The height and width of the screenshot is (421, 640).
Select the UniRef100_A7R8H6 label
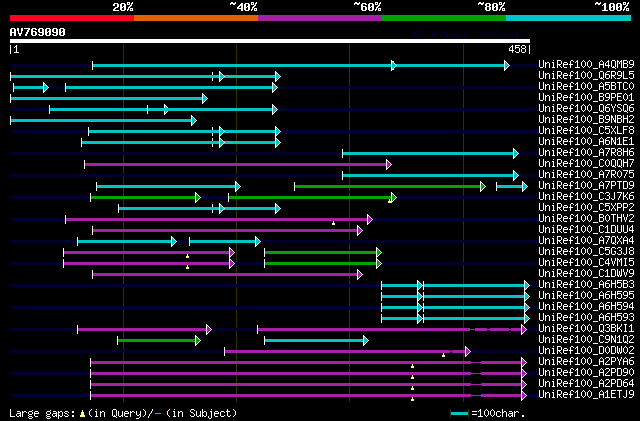pyautogui.click(x=586, y=153)
